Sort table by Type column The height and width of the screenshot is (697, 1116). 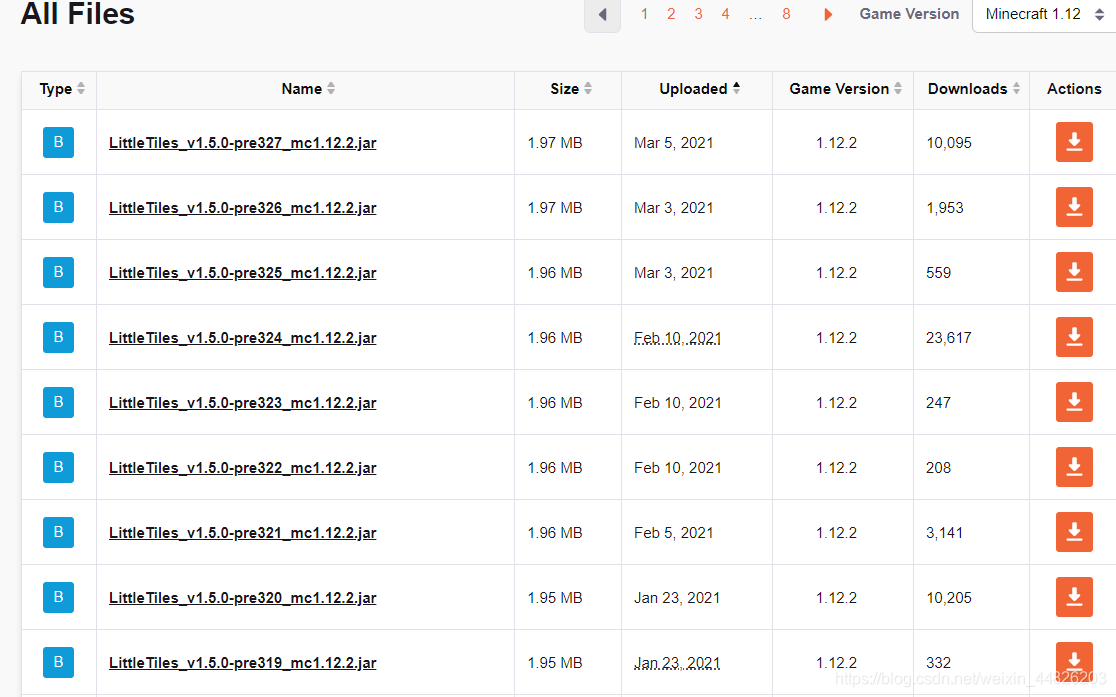[x=62, y=88]
